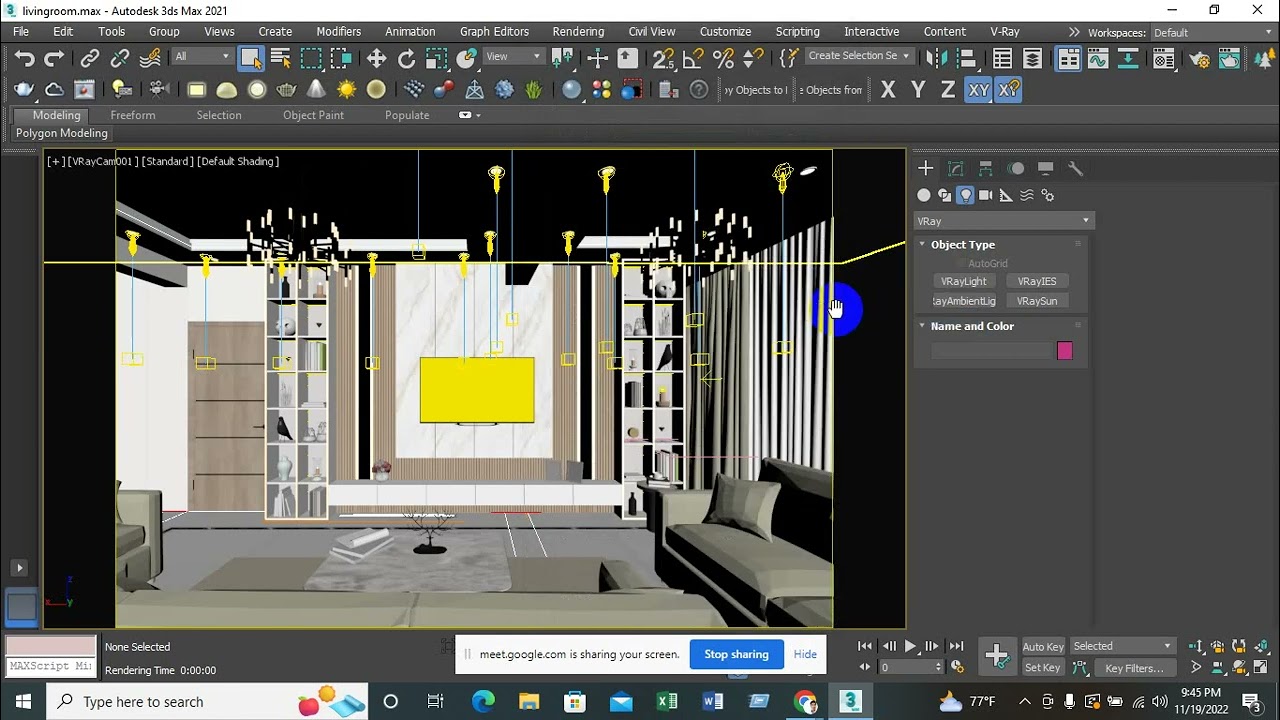
Task: Click the V-Ray sun light toolbar icon
Action: pyautogui.click(x=346, y=90)
